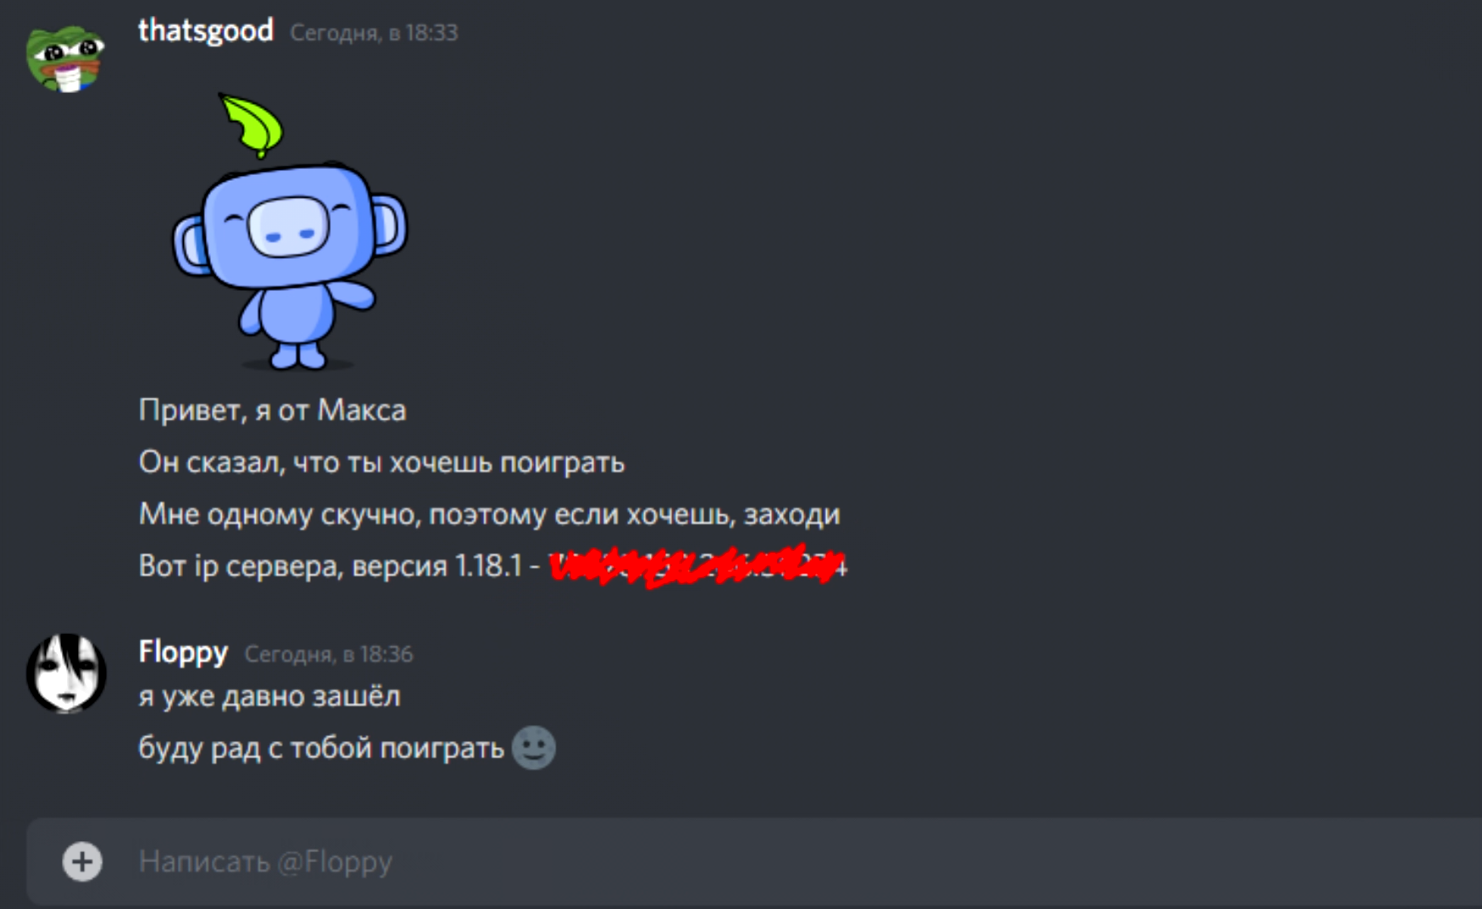Screen dimensions: 1482x909
Task: Select the 'Вот ip сервера' message line
Action: pos(493,566)
